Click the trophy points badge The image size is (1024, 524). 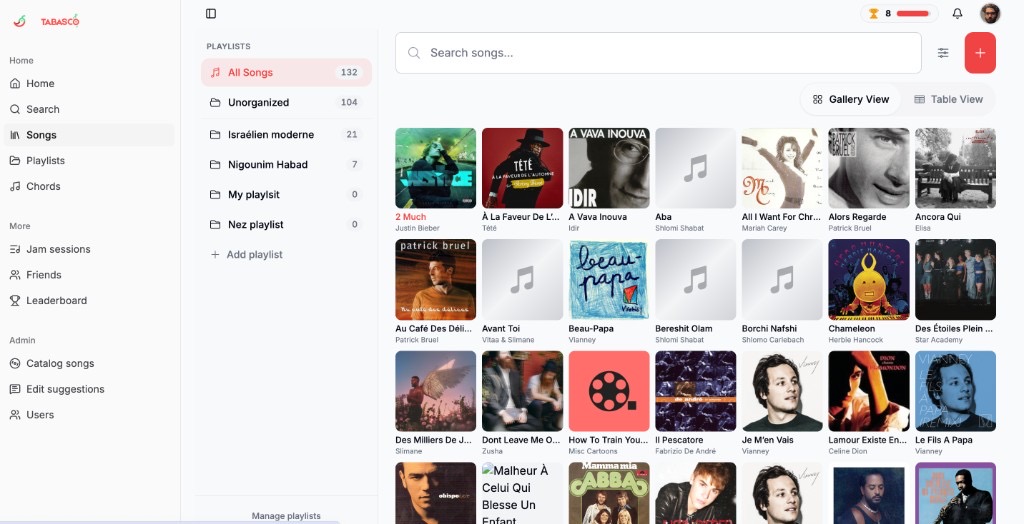899,14
